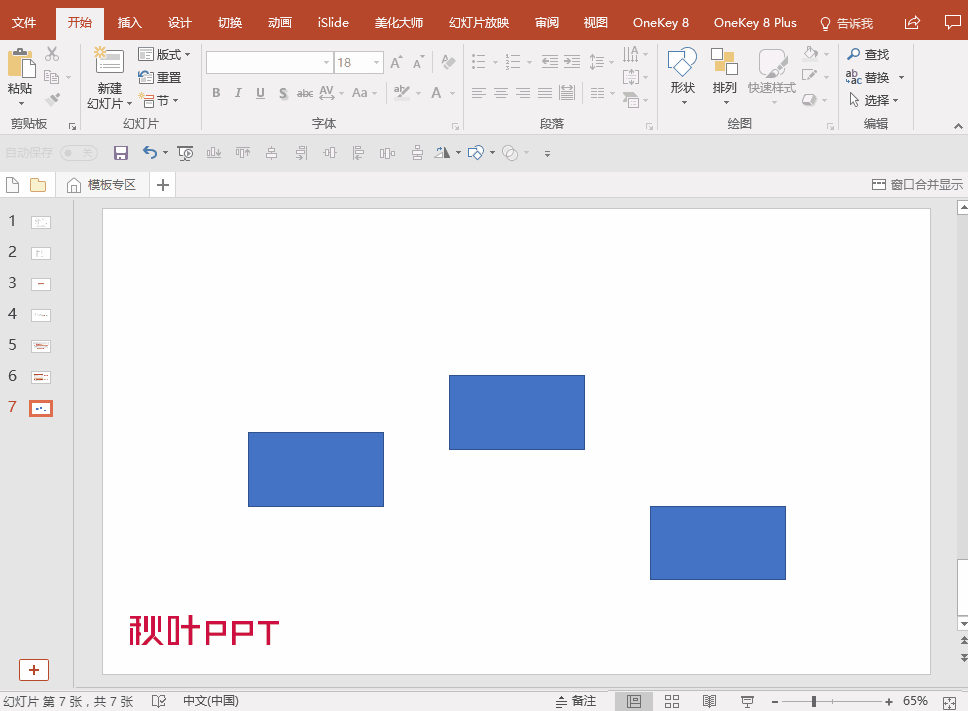Open the Insert (插入) ribbon tab

(x=130, y=22)
